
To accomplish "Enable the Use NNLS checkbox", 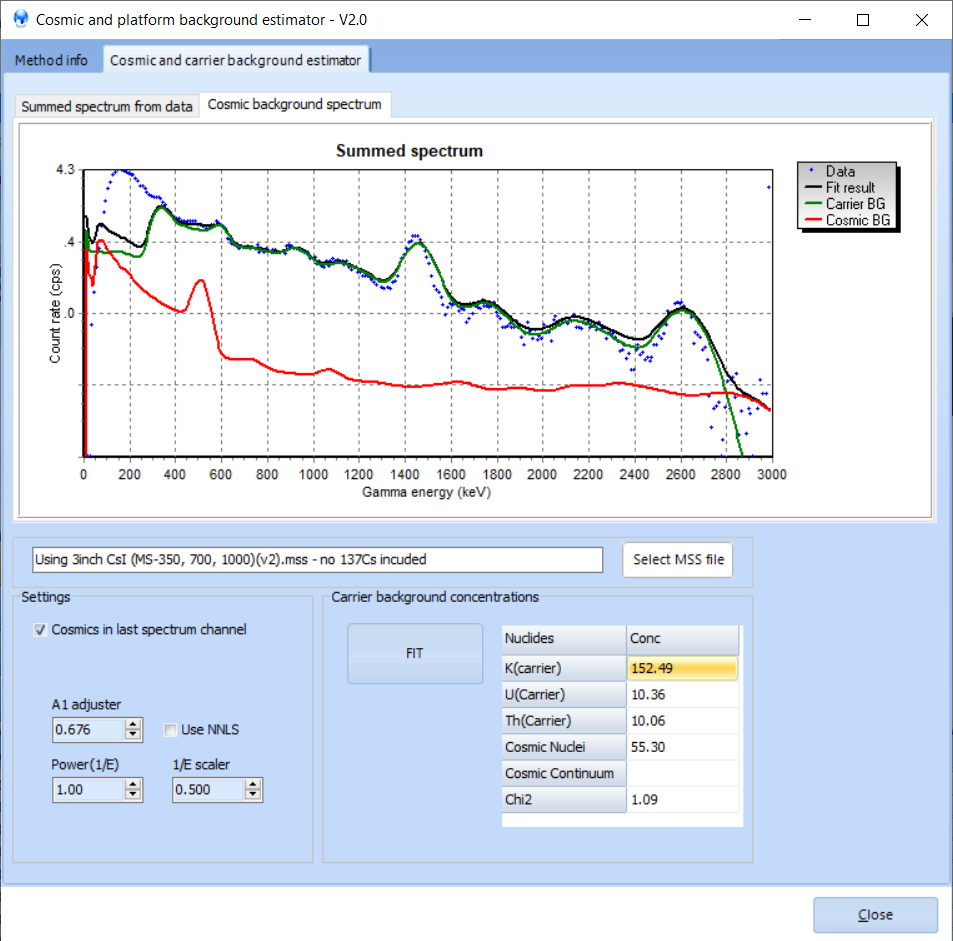I will pyautogui.click(x=171, y=730).
